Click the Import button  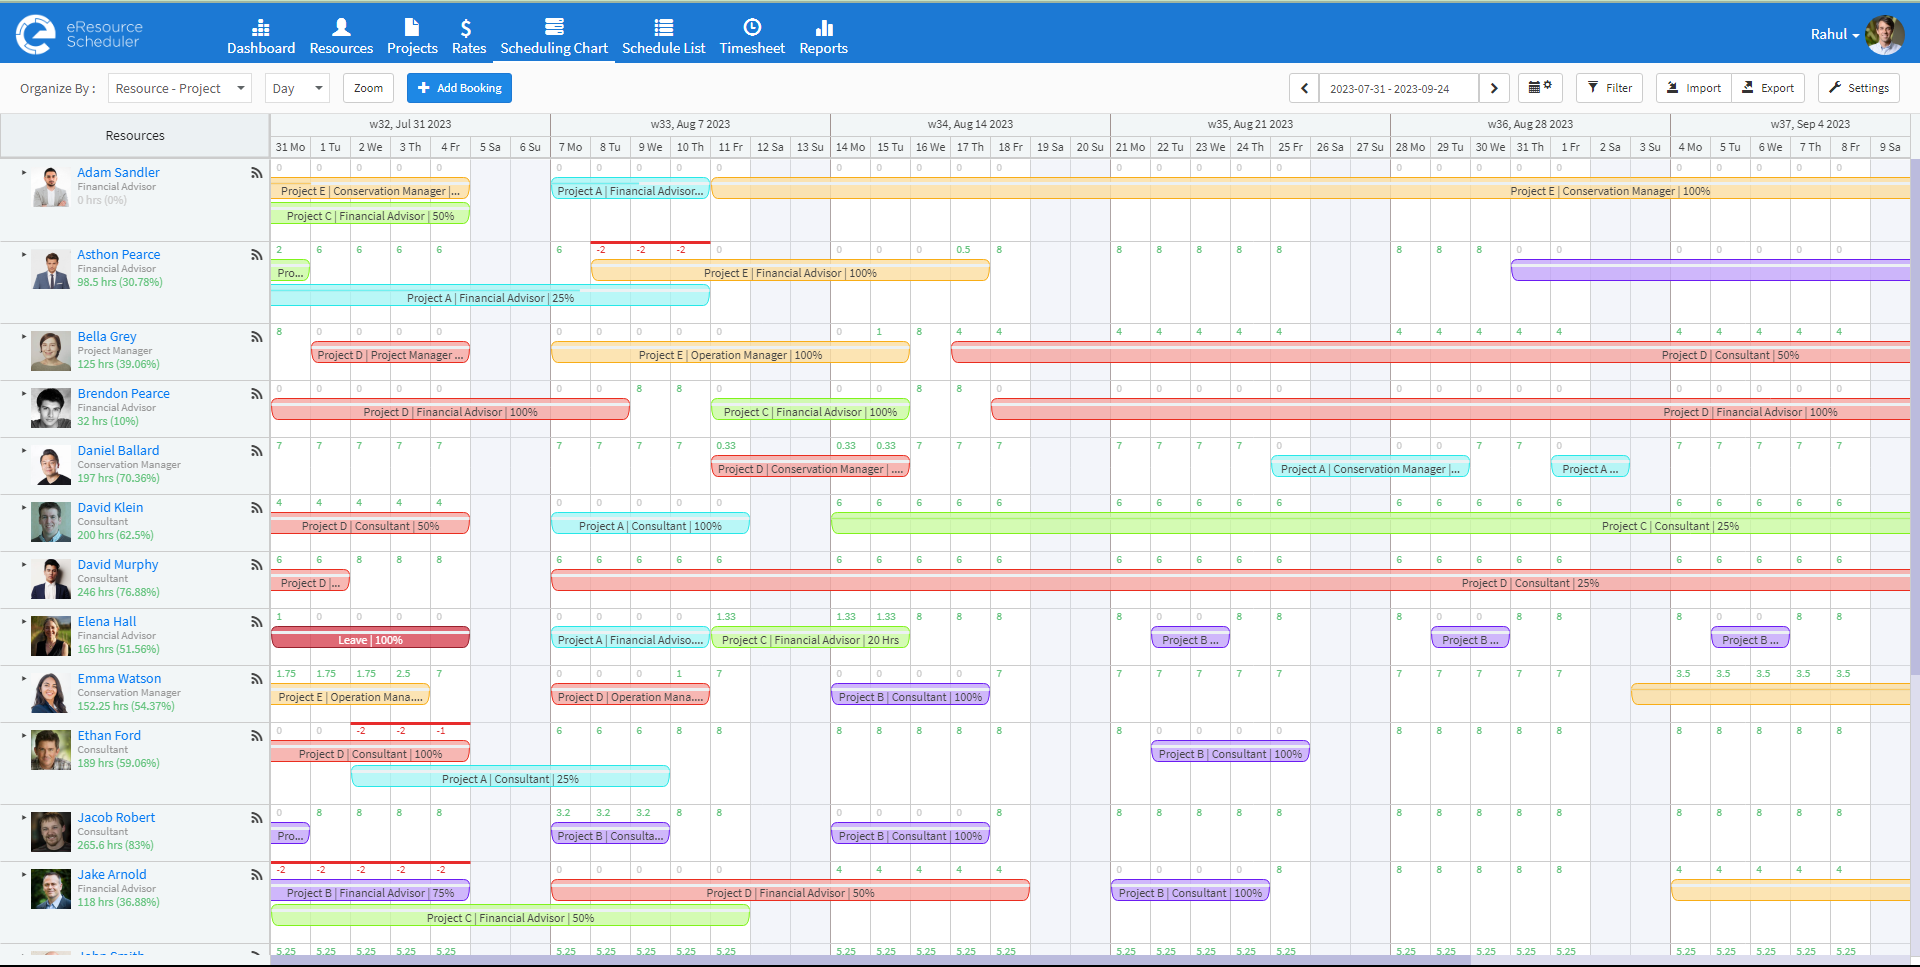coord(1694,88)
